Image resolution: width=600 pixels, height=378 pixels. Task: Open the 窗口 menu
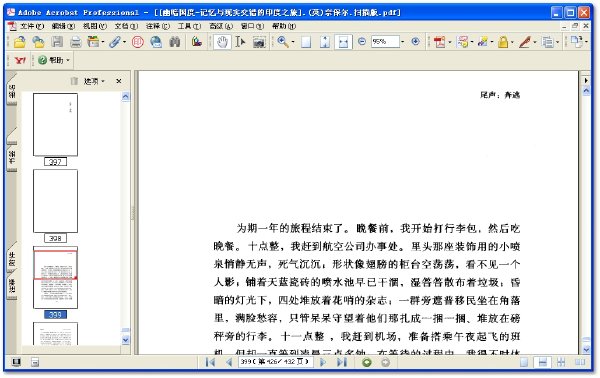pyautogui.click(x=252, y=26)
